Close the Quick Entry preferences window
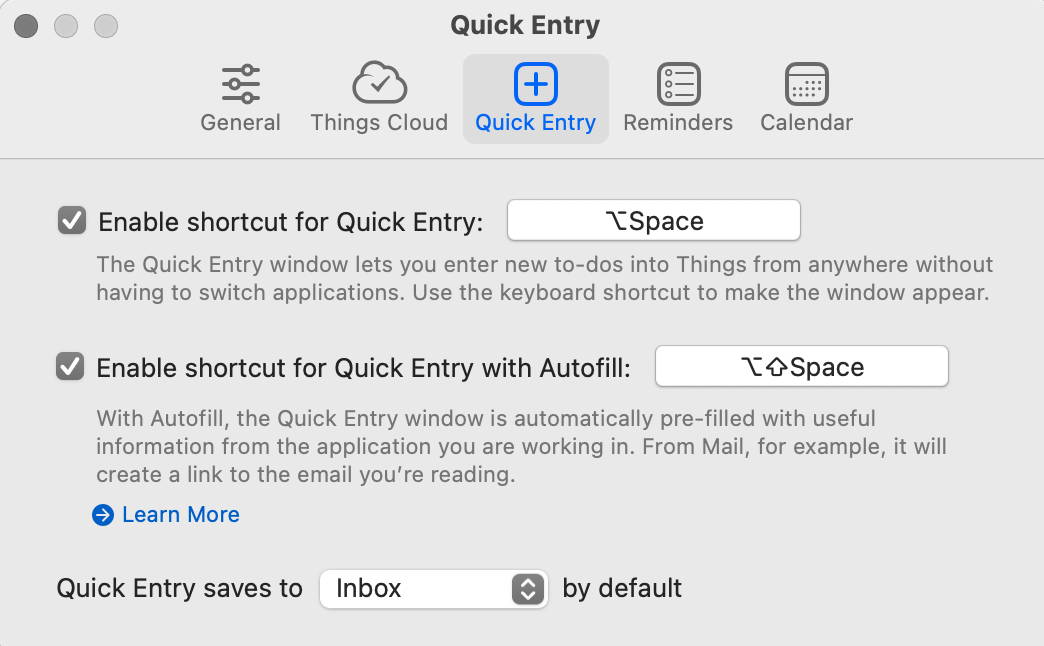This screenshot has width=1044, height=646. [x=26, y=26]
